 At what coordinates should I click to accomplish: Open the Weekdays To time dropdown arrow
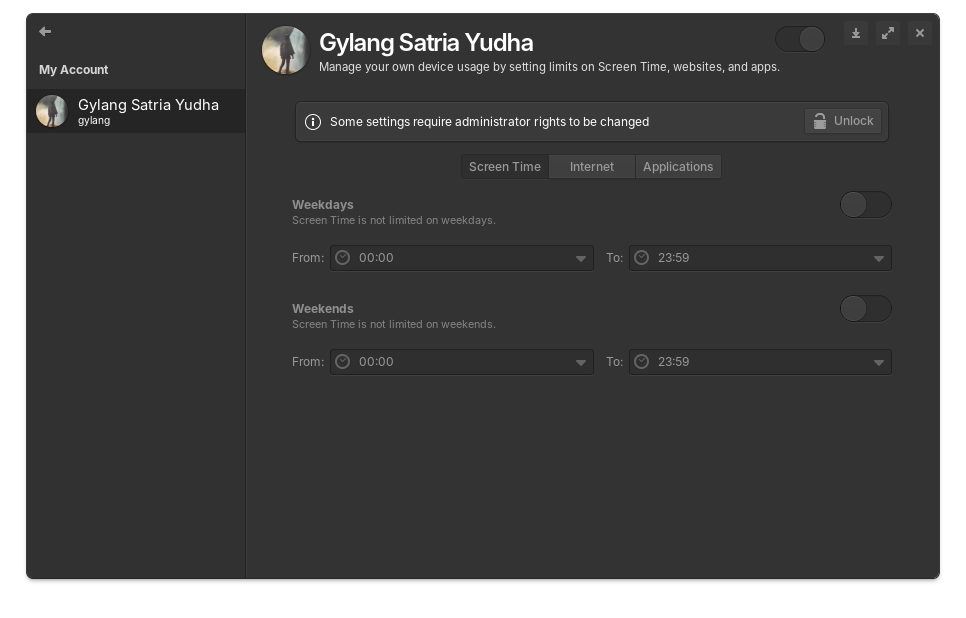[x=878, y=259]
